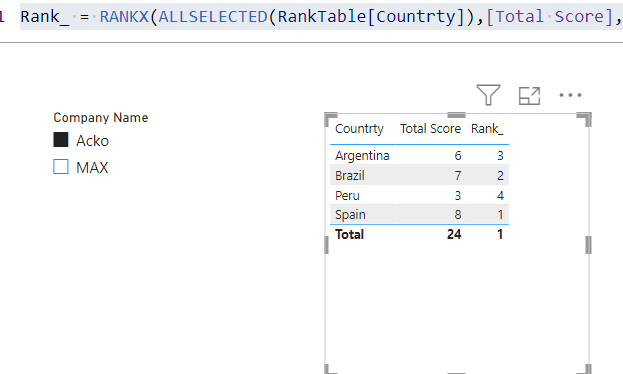Click Brazil's total score value 7

[458, 175]
